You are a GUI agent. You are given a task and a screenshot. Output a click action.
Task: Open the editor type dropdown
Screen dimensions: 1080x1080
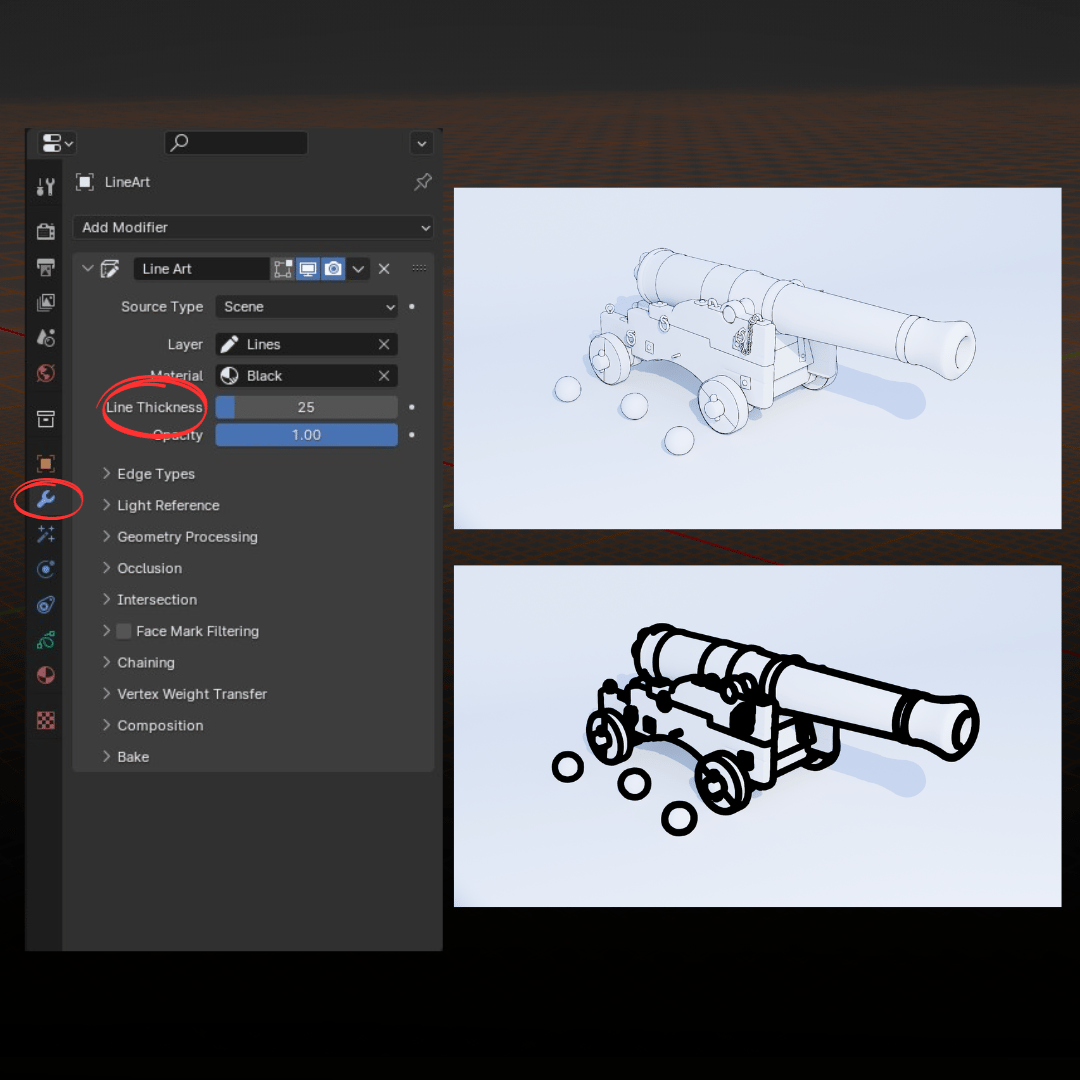coord(56,143)
